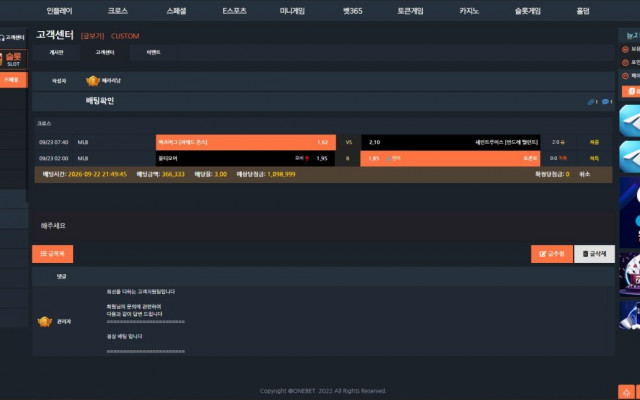Screen dimensions: 640x400
Task: Click the 크로스 label above the bet rows
Action: pyautogui.click(x=44, y=123)
